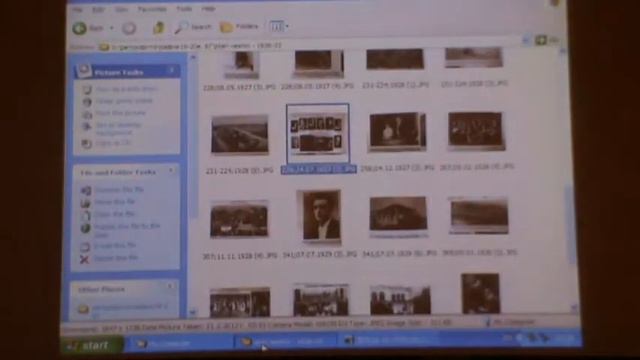Image resolution: width=640 pixels, height=360 pixels.
Task: Click the folder window taskbar button
Action: [x=286, y=342]
